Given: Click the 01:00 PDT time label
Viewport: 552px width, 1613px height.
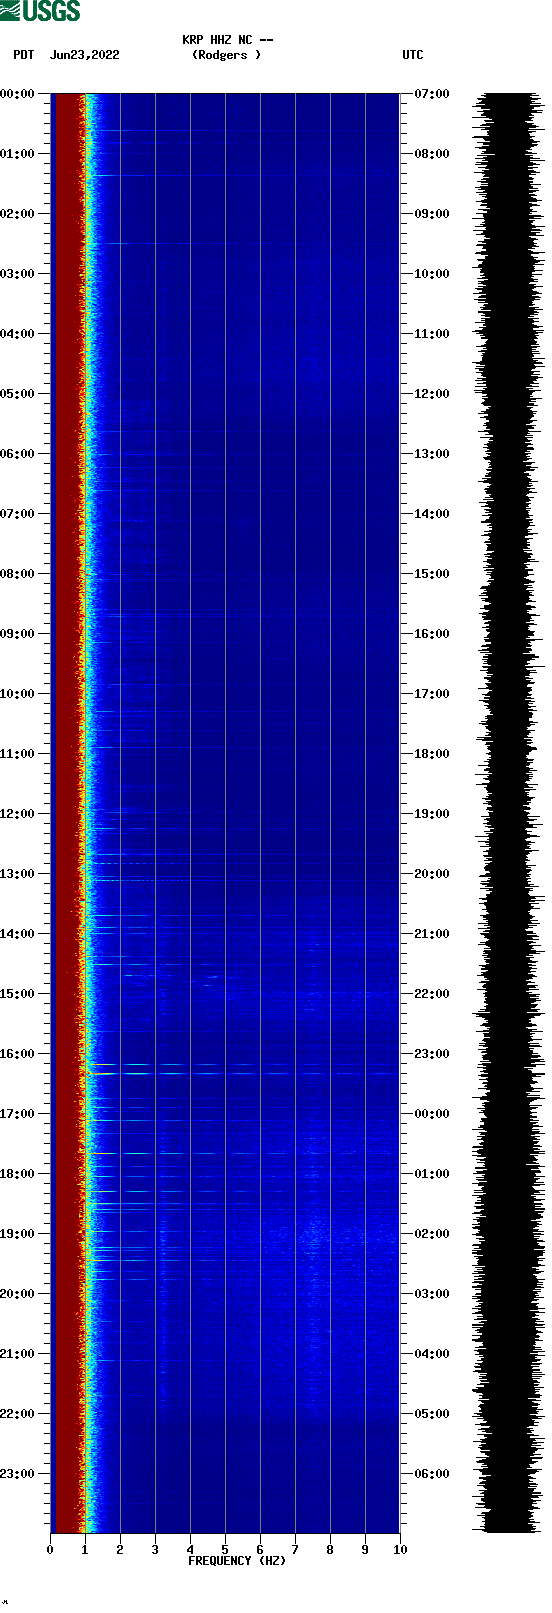Looking at the screenshot, I should point(18,154).
